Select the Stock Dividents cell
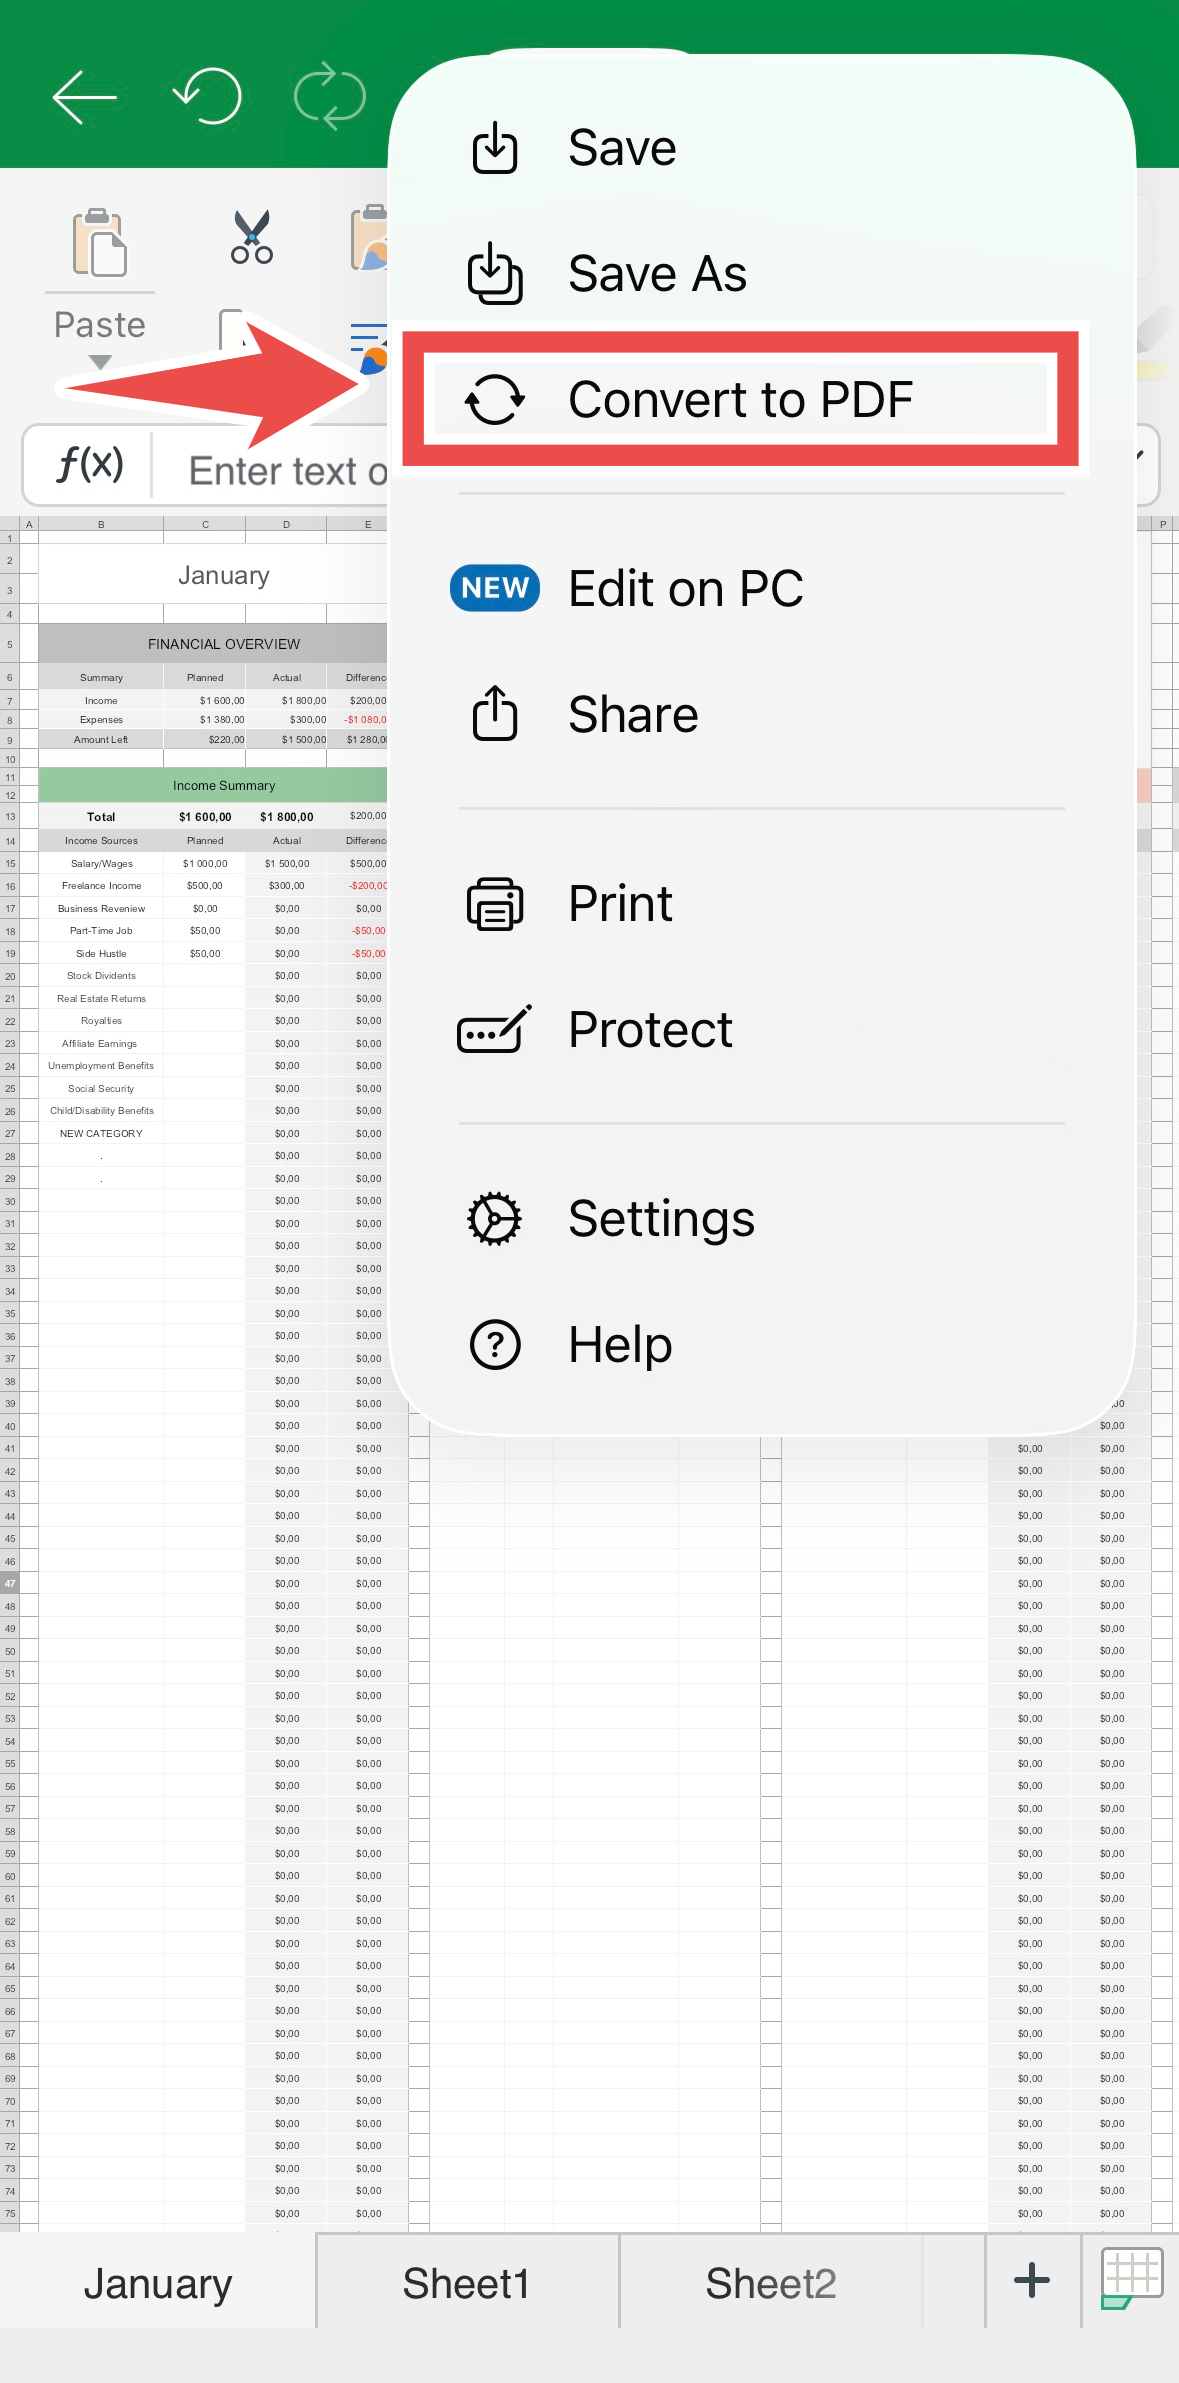 pyautogui.click(x=101, y=976)
